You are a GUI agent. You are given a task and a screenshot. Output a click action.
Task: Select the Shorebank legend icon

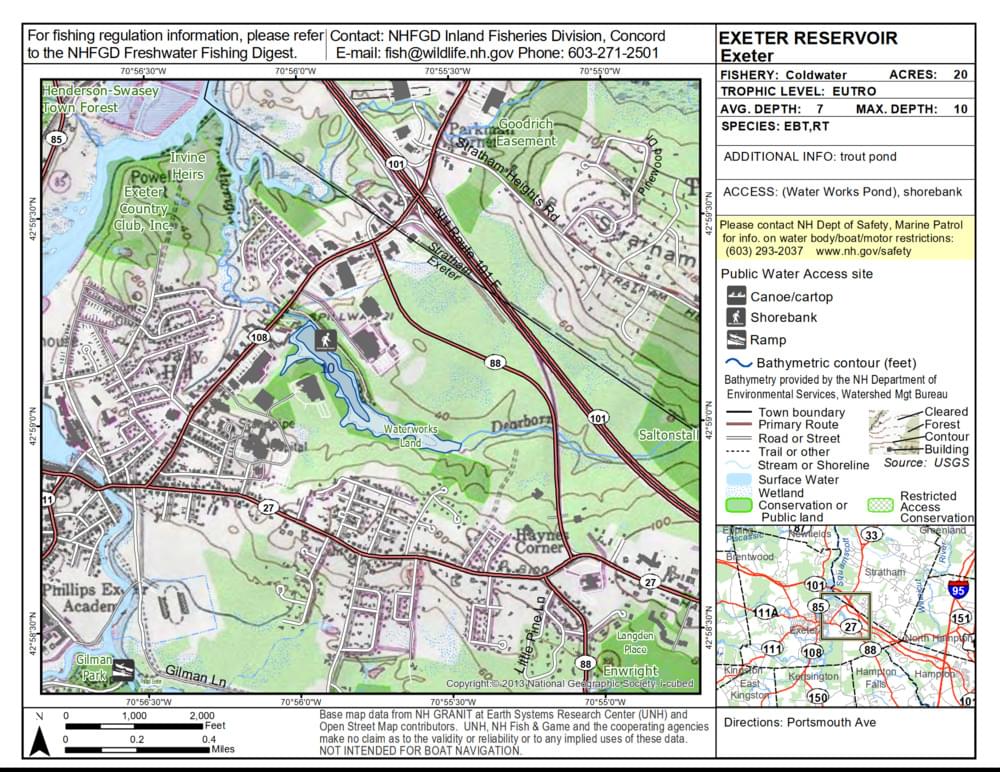(736, 317)
